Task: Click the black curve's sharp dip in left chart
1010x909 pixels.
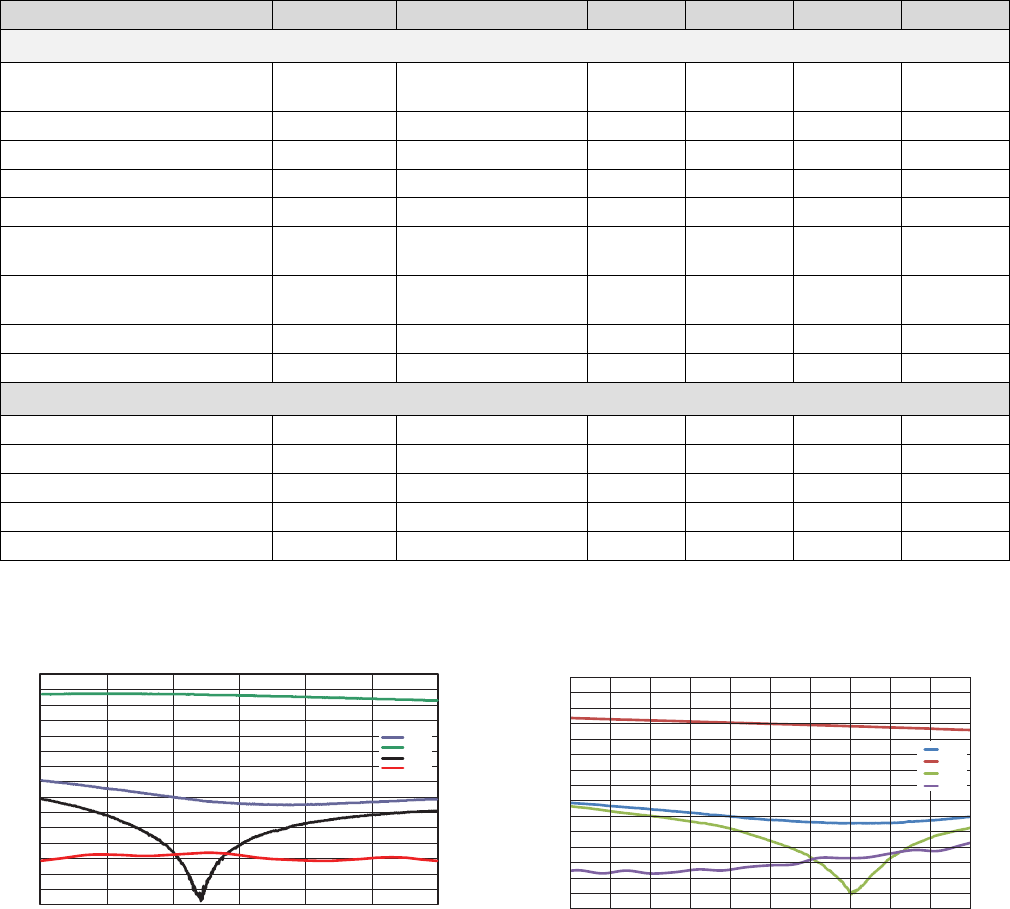Action: 200,896
